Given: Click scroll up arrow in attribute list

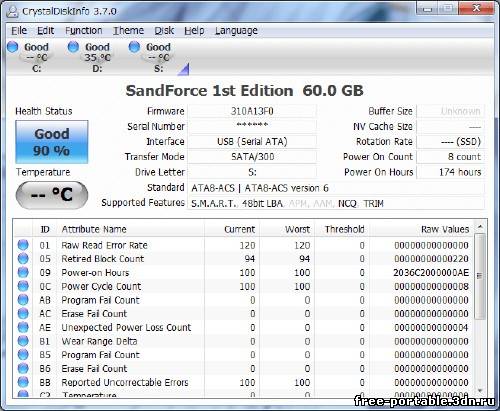Looking at the screenshot, I should [x=480, y=227].
